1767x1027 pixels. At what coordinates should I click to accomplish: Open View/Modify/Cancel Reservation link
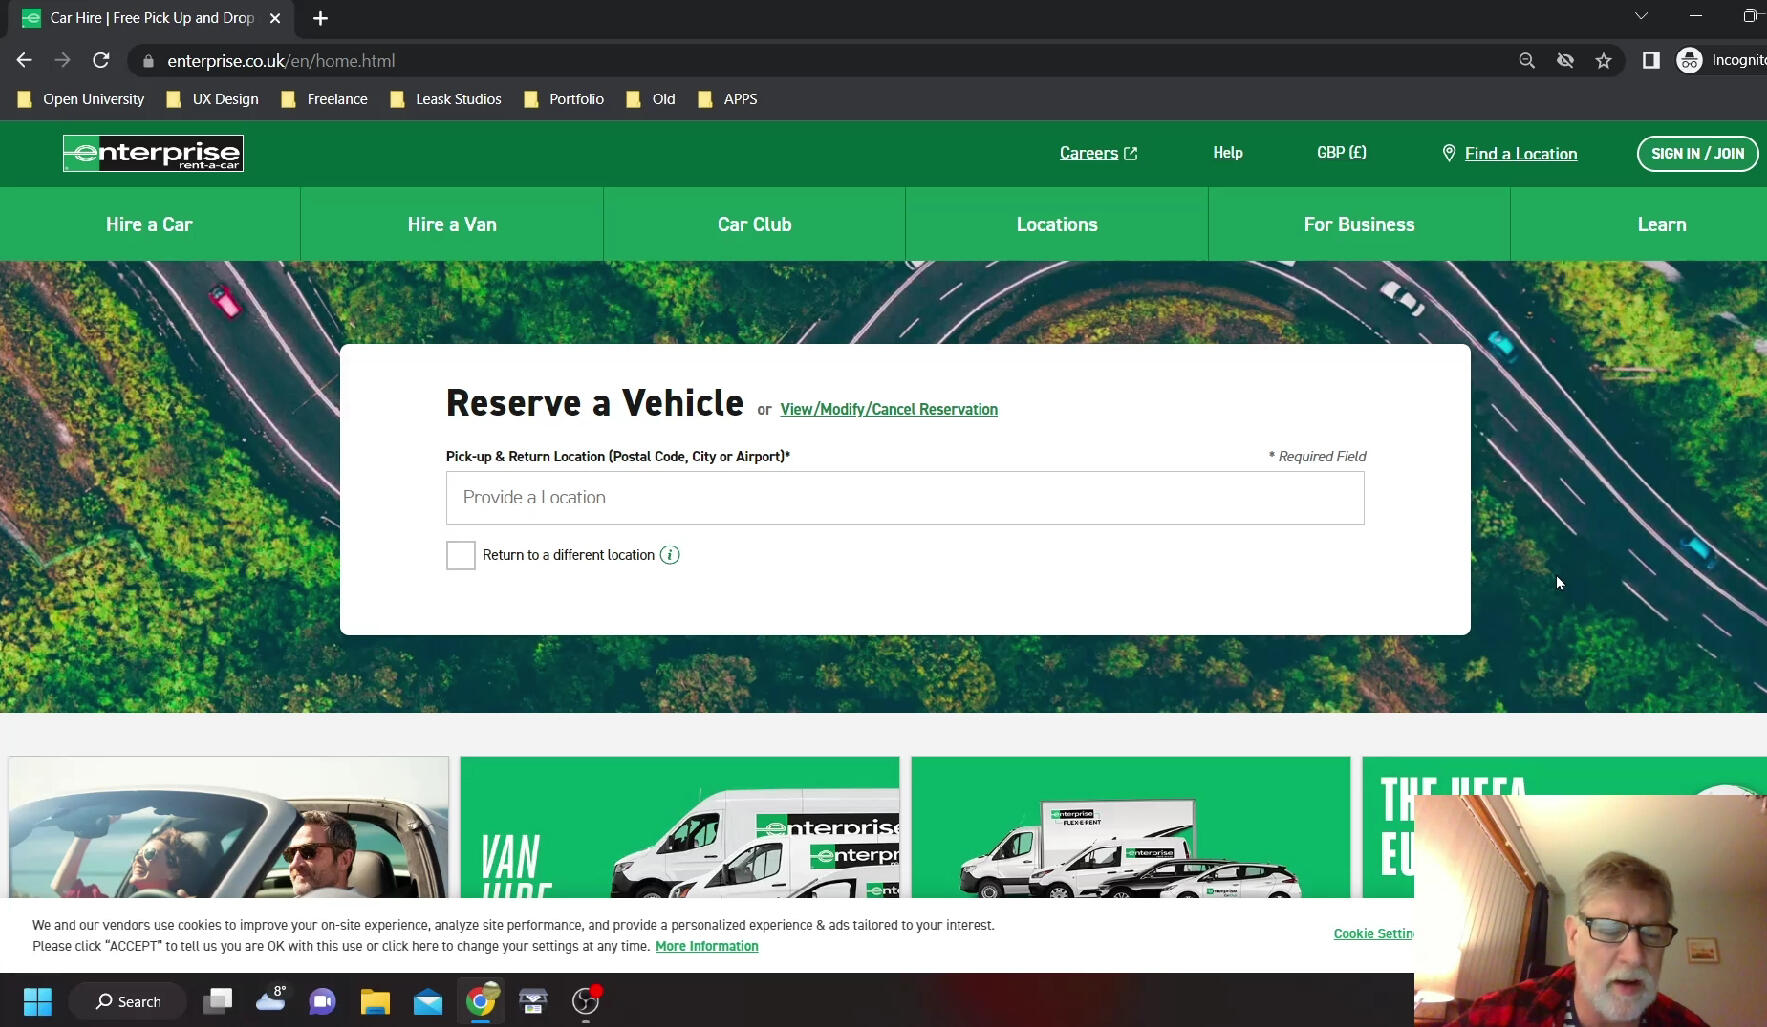point(889,410)
